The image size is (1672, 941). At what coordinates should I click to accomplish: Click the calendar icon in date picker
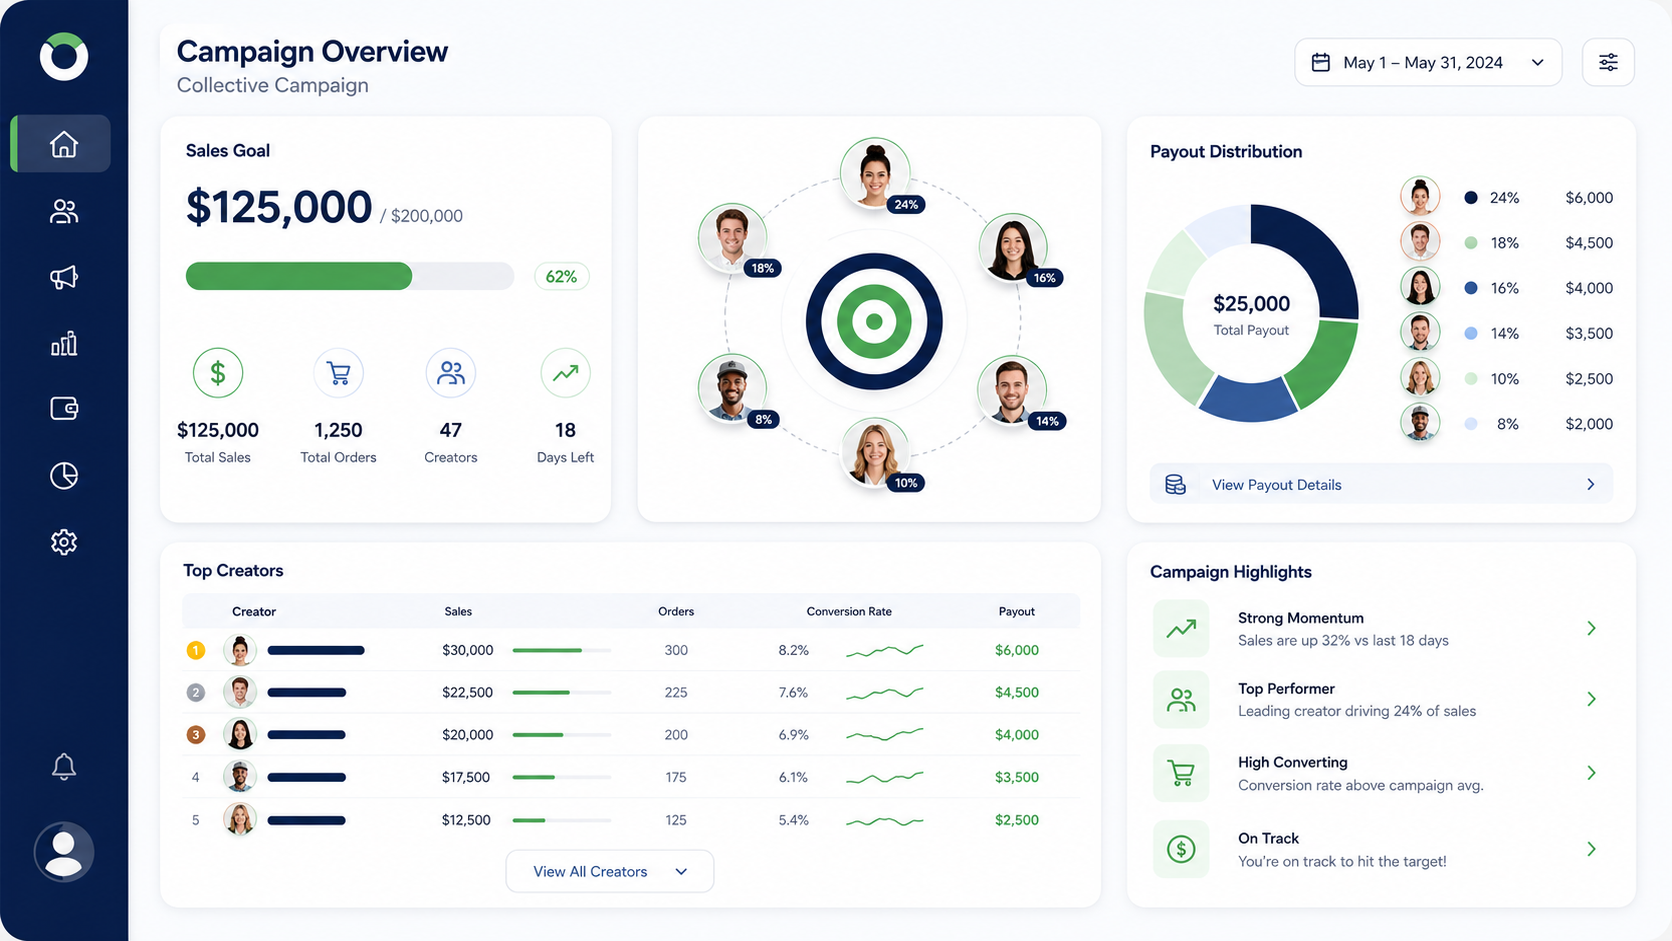tap(1320, 62)
